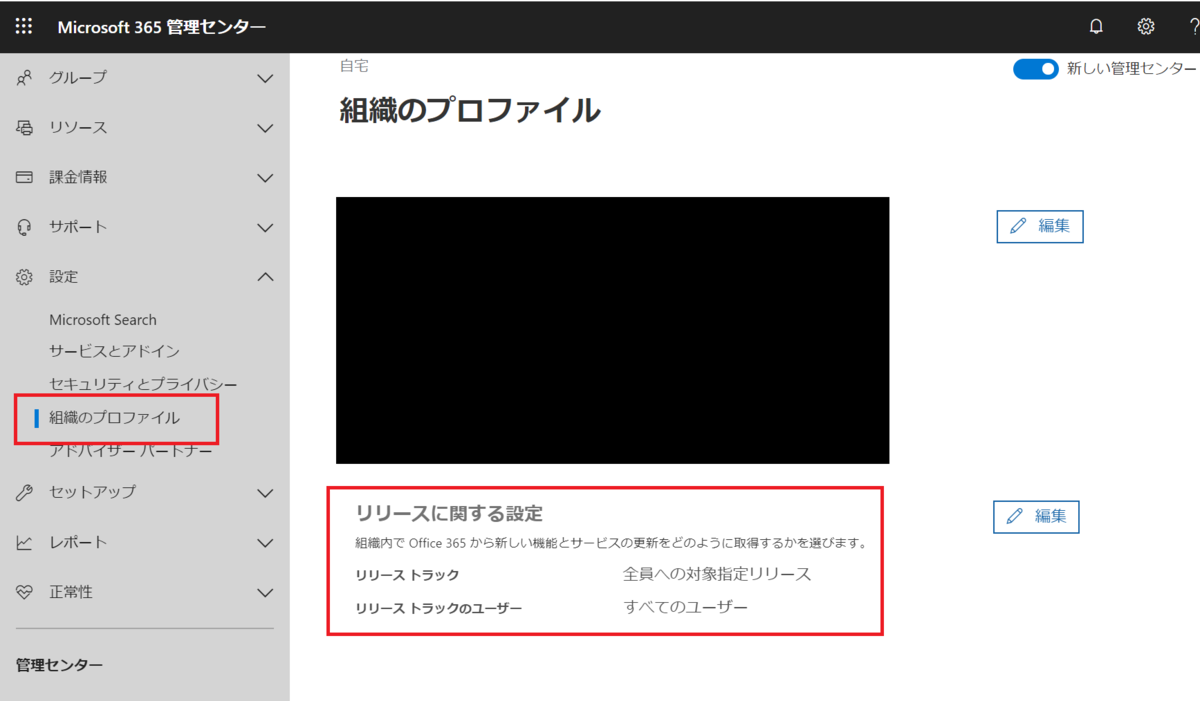Click the groups (グループ) people icon
1200x701 pixels.
(x=25, y=78)
